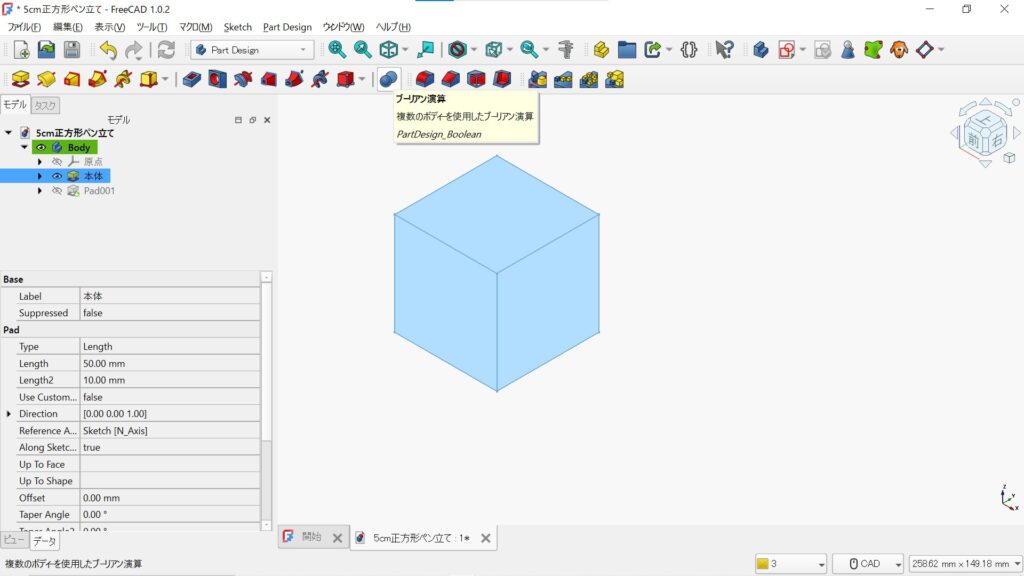
Task: Switch to the タスク tab
Action: (x=45, y=104)
